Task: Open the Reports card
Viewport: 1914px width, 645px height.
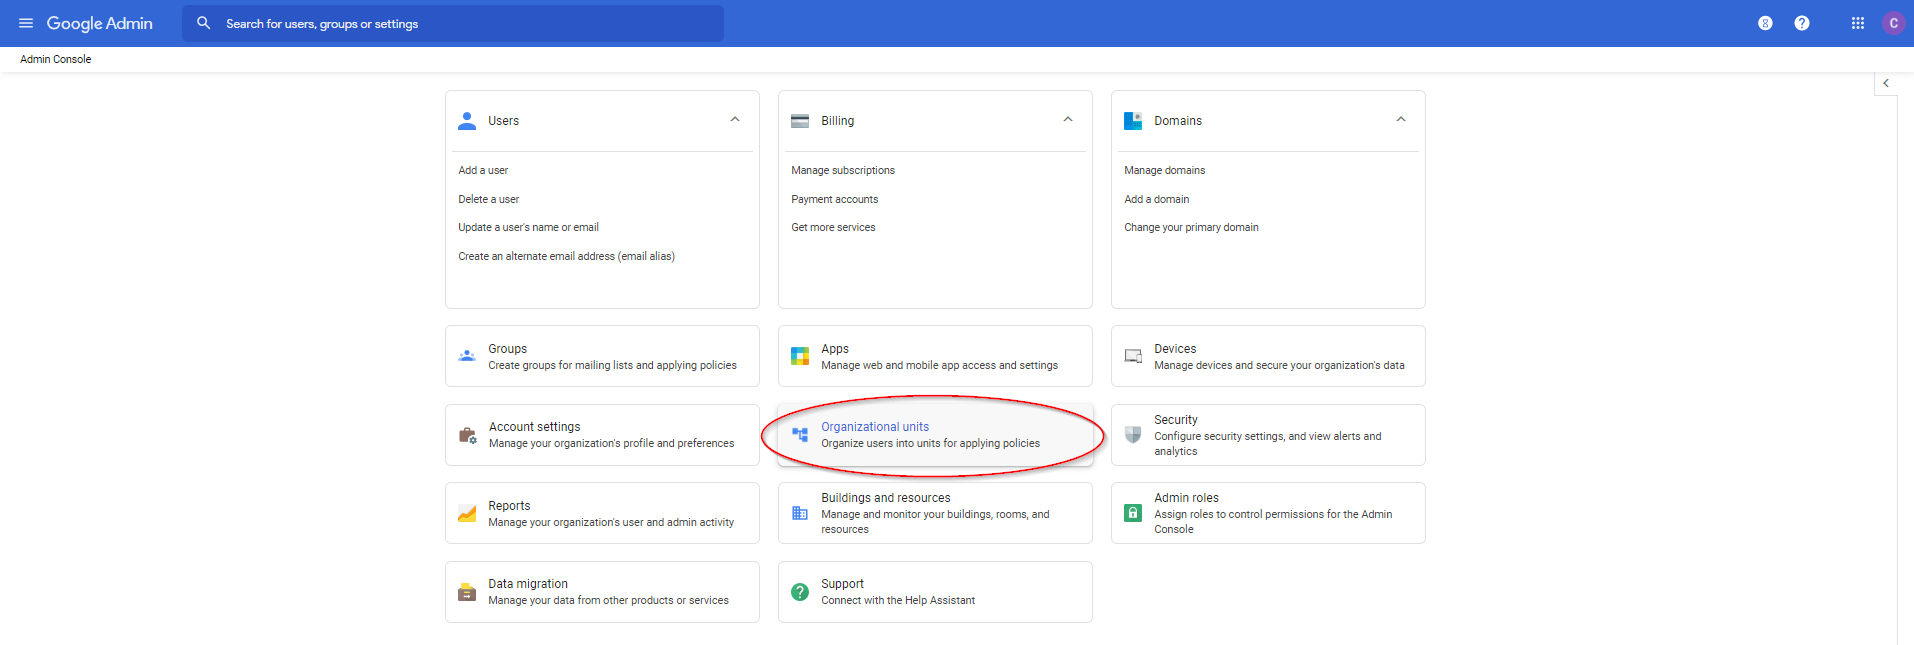Action: tap(602, 513)
